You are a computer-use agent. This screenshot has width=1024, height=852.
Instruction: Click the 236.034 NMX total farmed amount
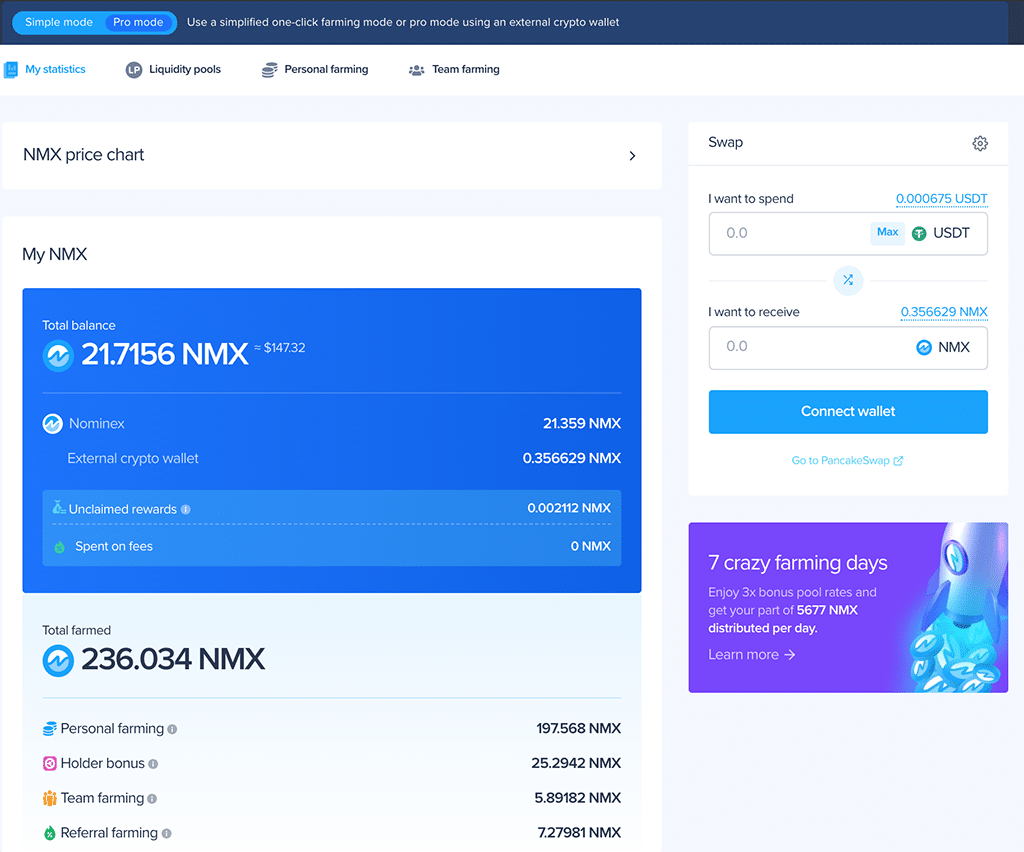[173, 659]
